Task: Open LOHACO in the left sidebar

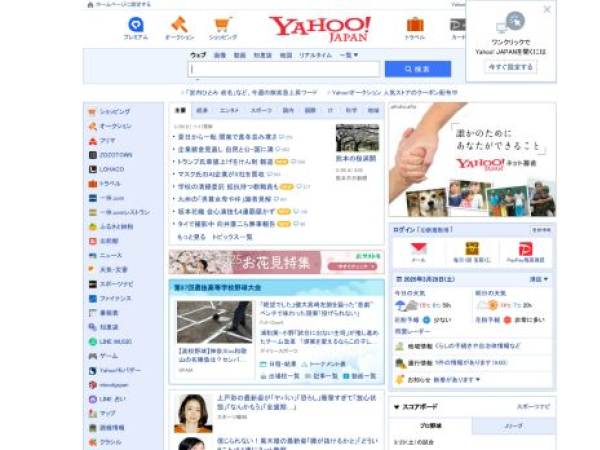Action: 112,169
